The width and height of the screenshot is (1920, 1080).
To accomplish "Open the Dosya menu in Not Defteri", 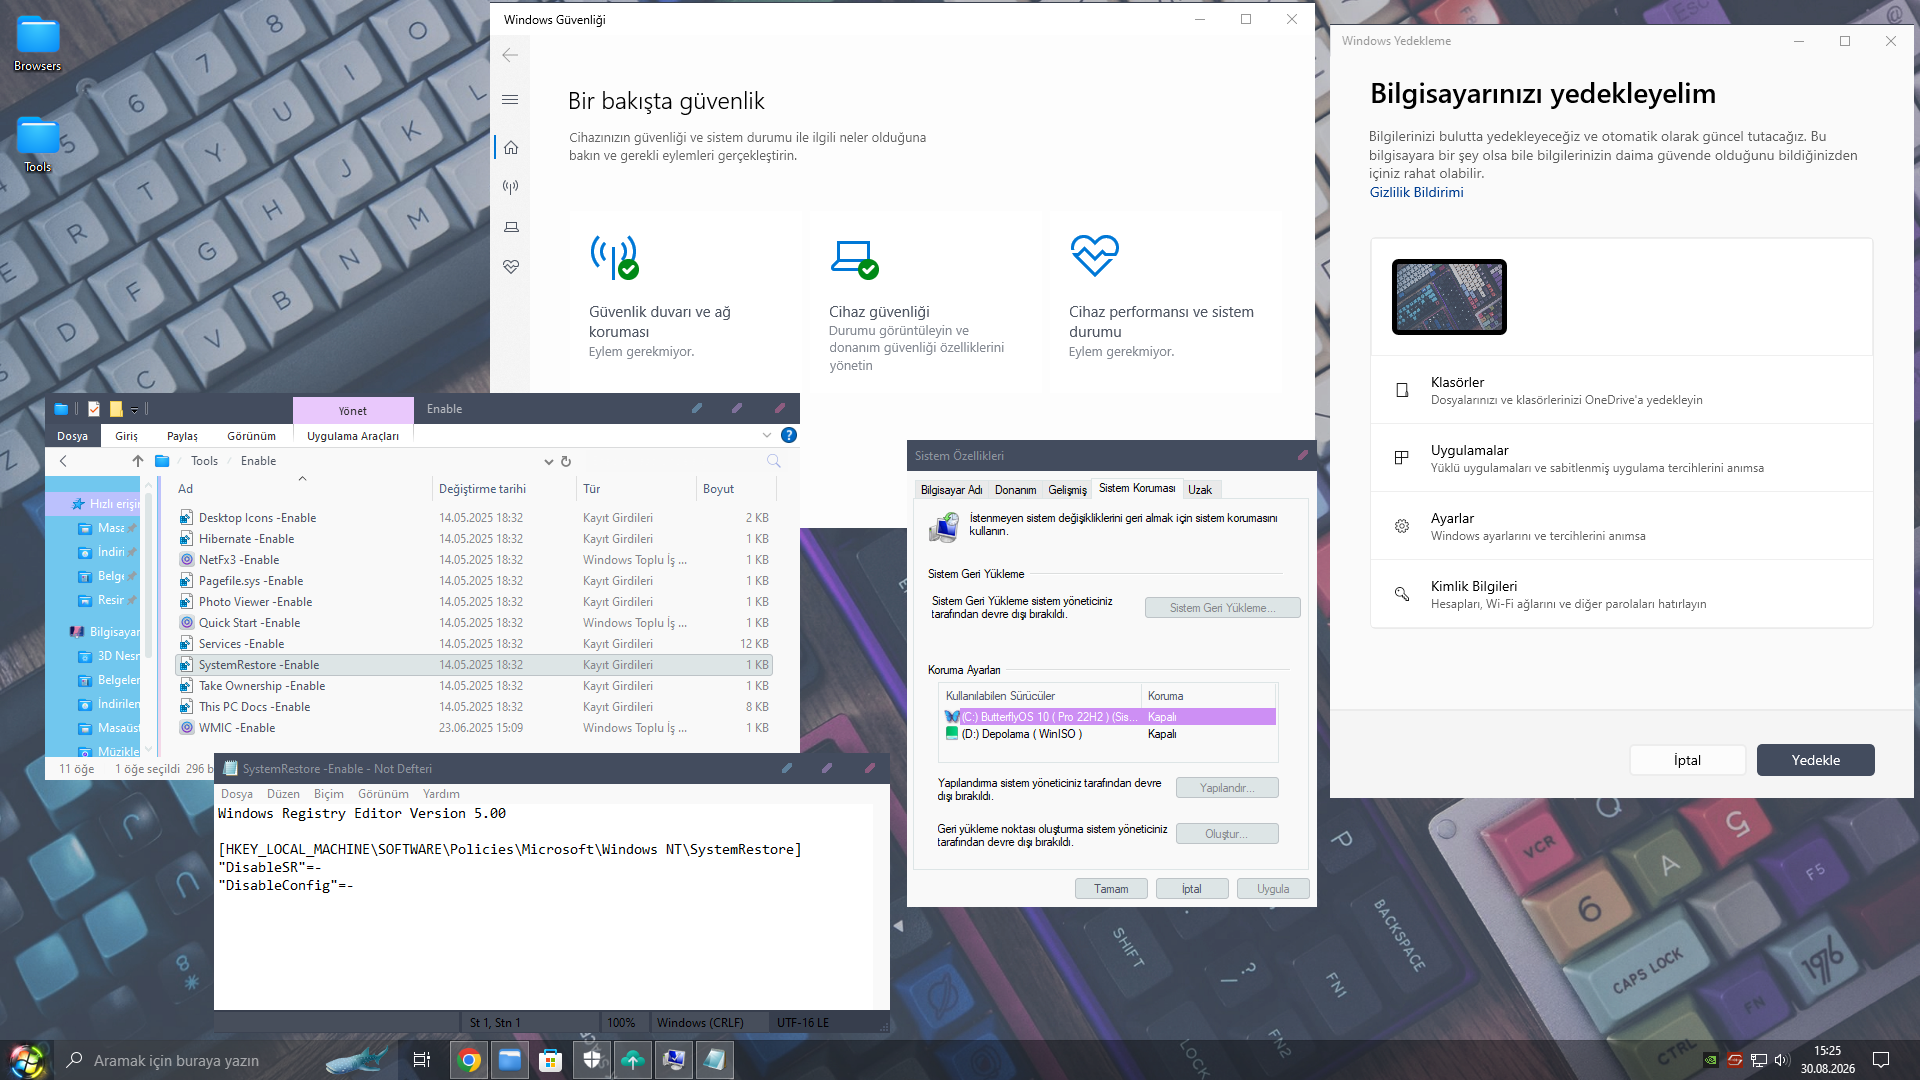I will 237,794.
